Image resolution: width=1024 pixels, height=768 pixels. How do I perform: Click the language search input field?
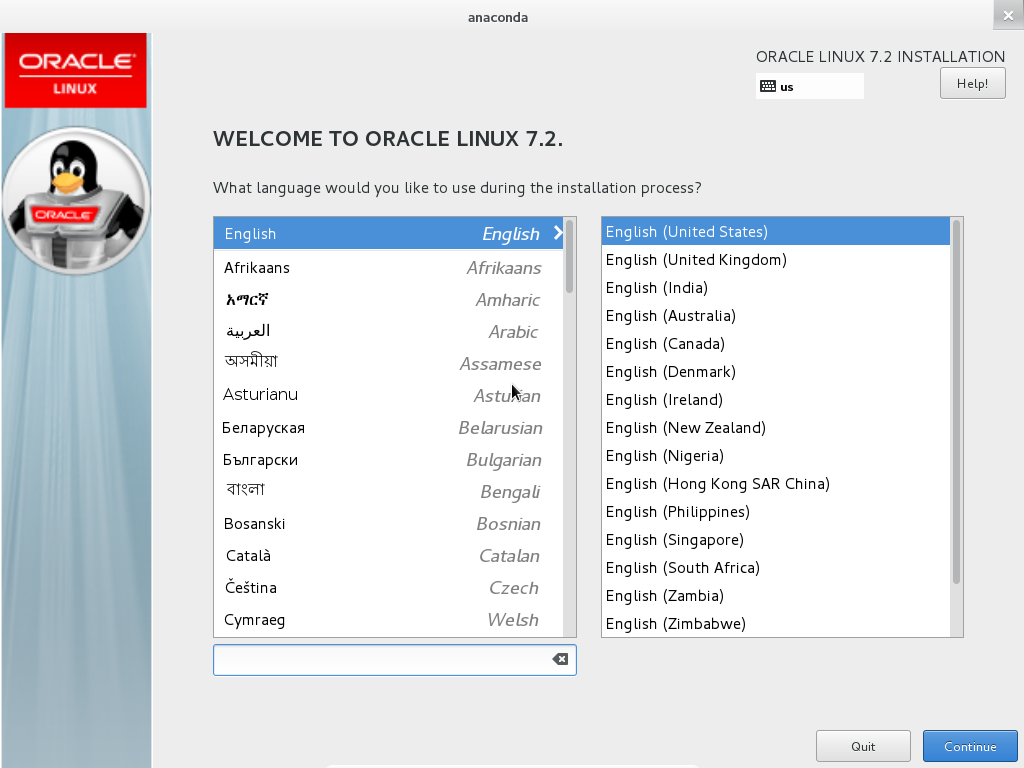click(x=394, y=660)
